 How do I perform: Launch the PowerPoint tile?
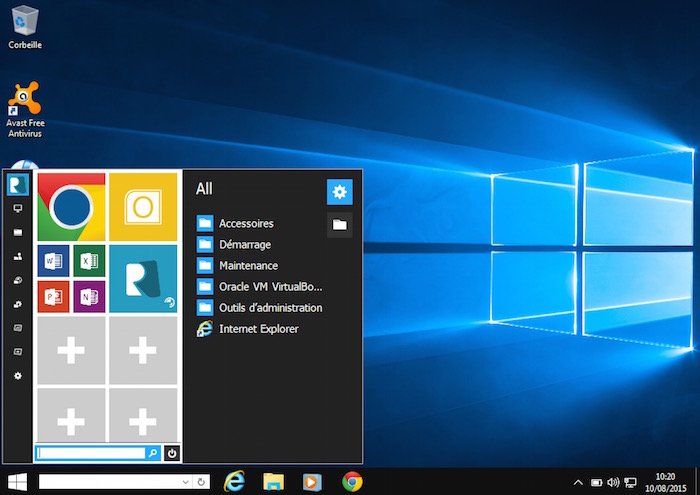53,296
